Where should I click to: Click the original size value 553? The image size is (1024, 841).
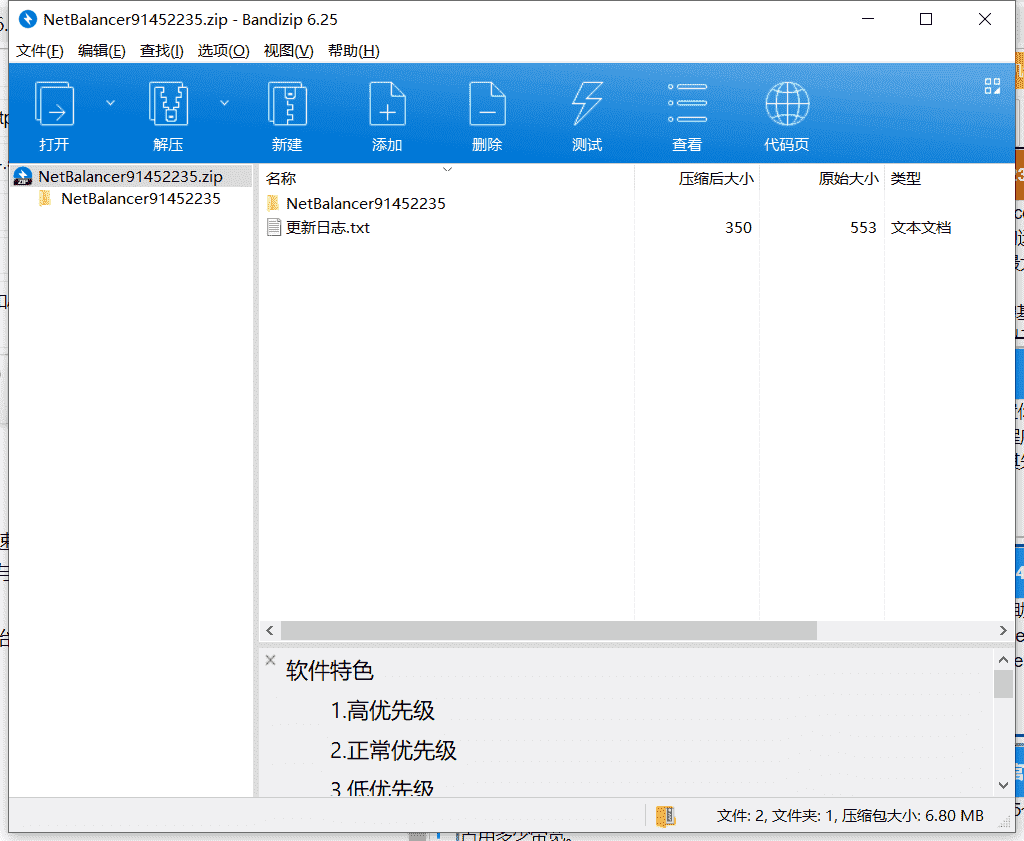pyautogui.click(x=863, y=228)
